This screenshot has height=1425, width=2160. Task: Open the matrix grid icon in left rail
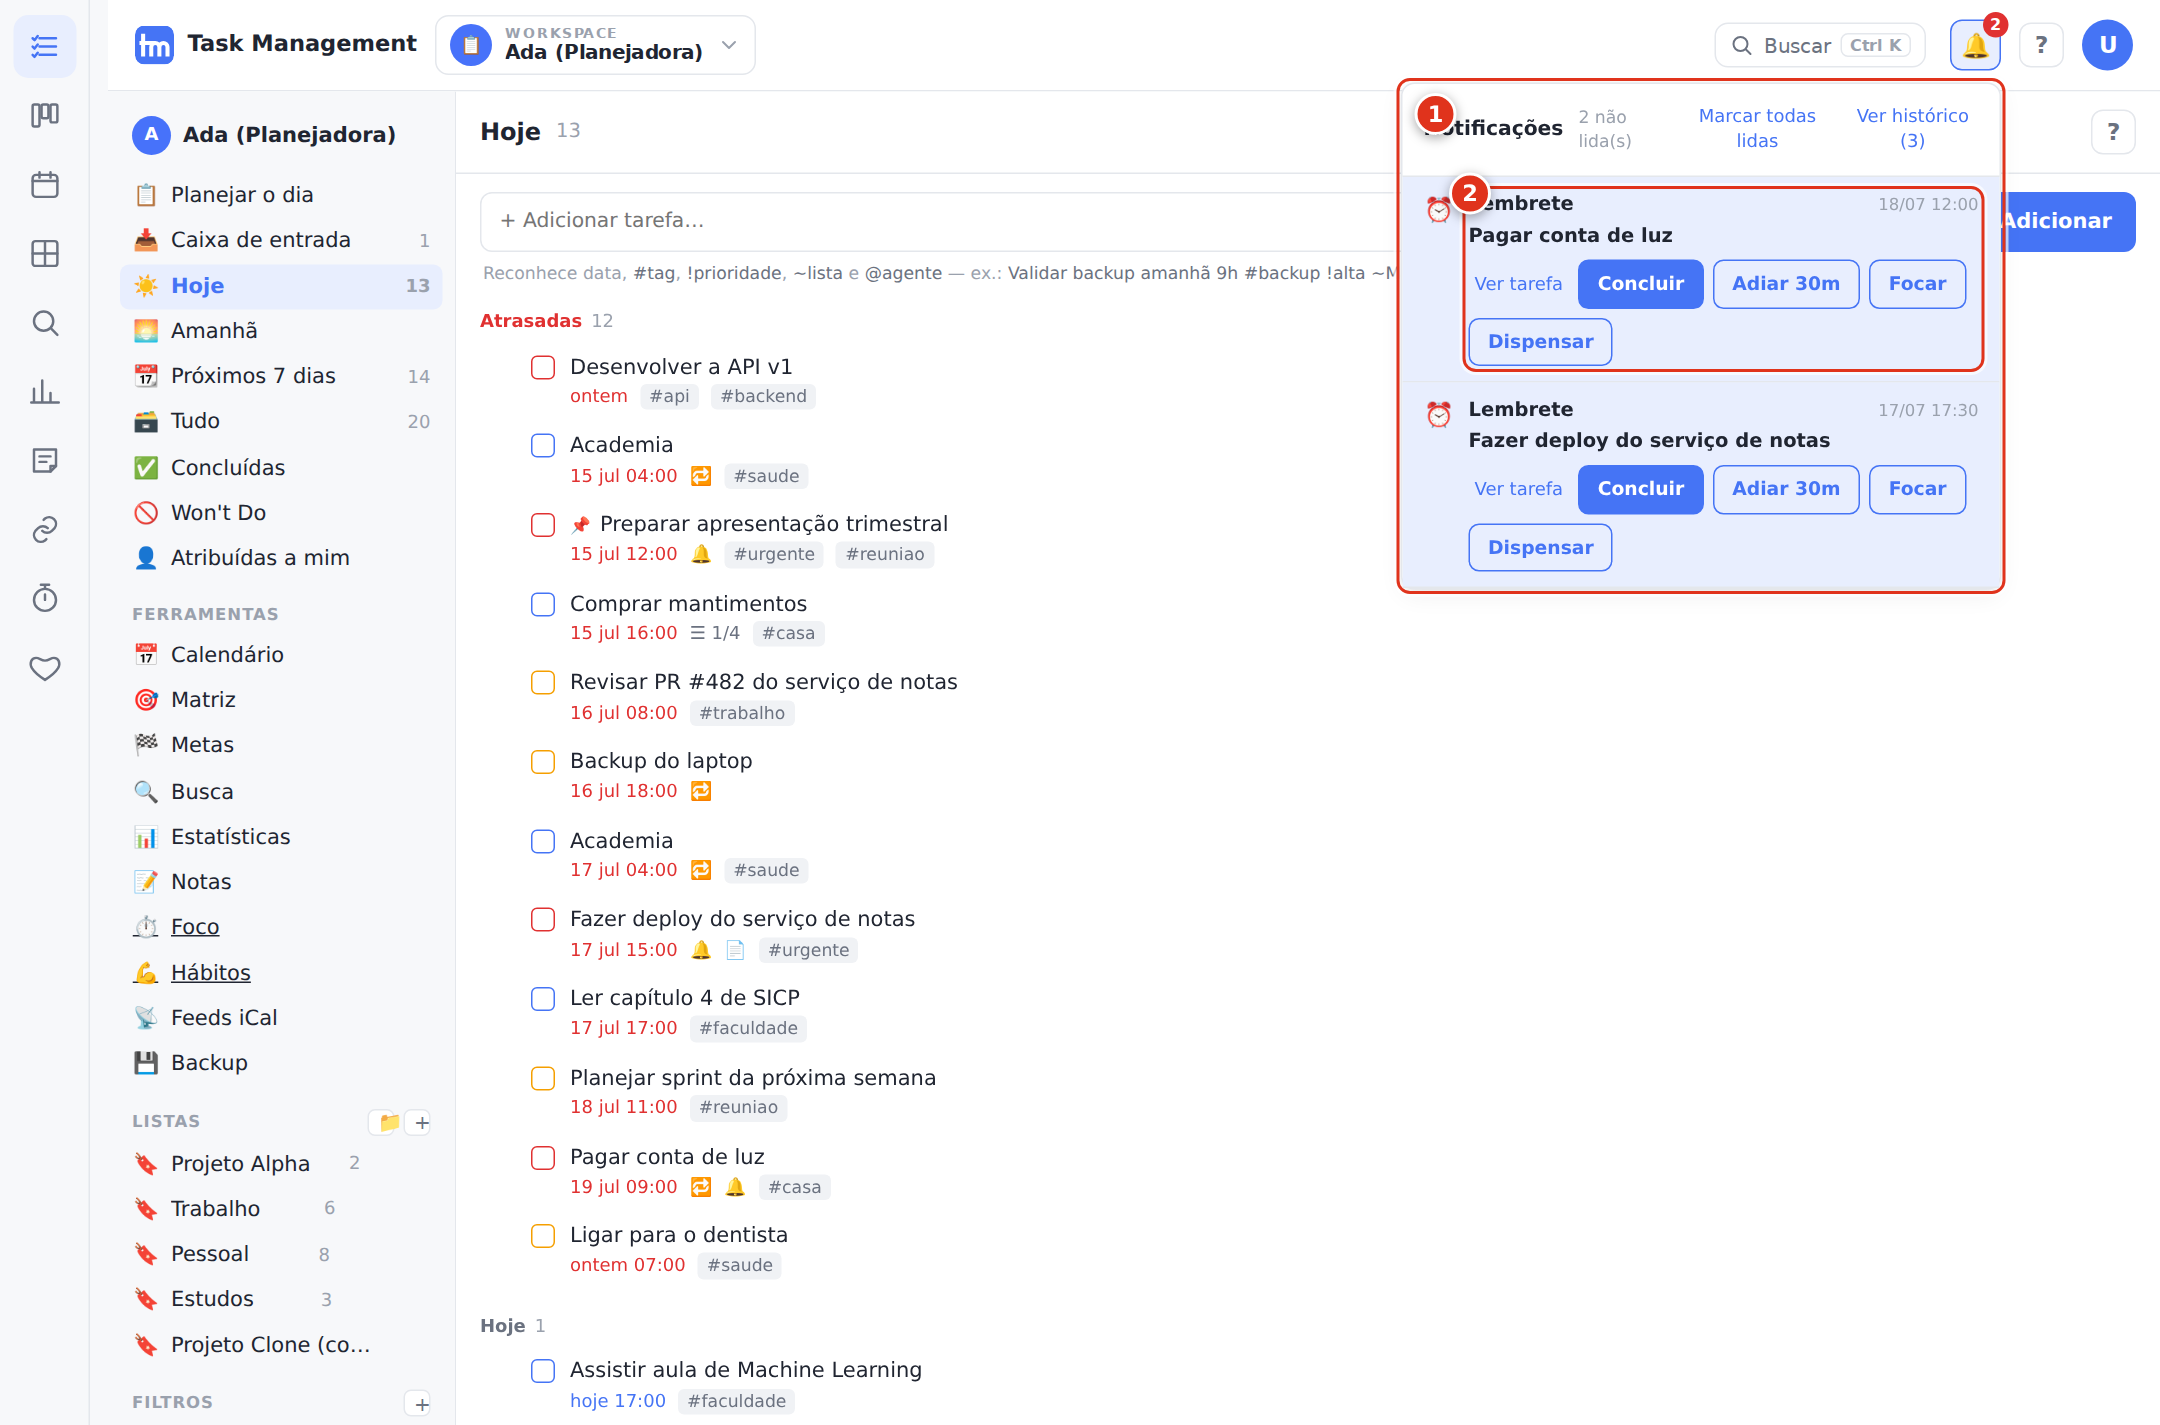point(45,254)
